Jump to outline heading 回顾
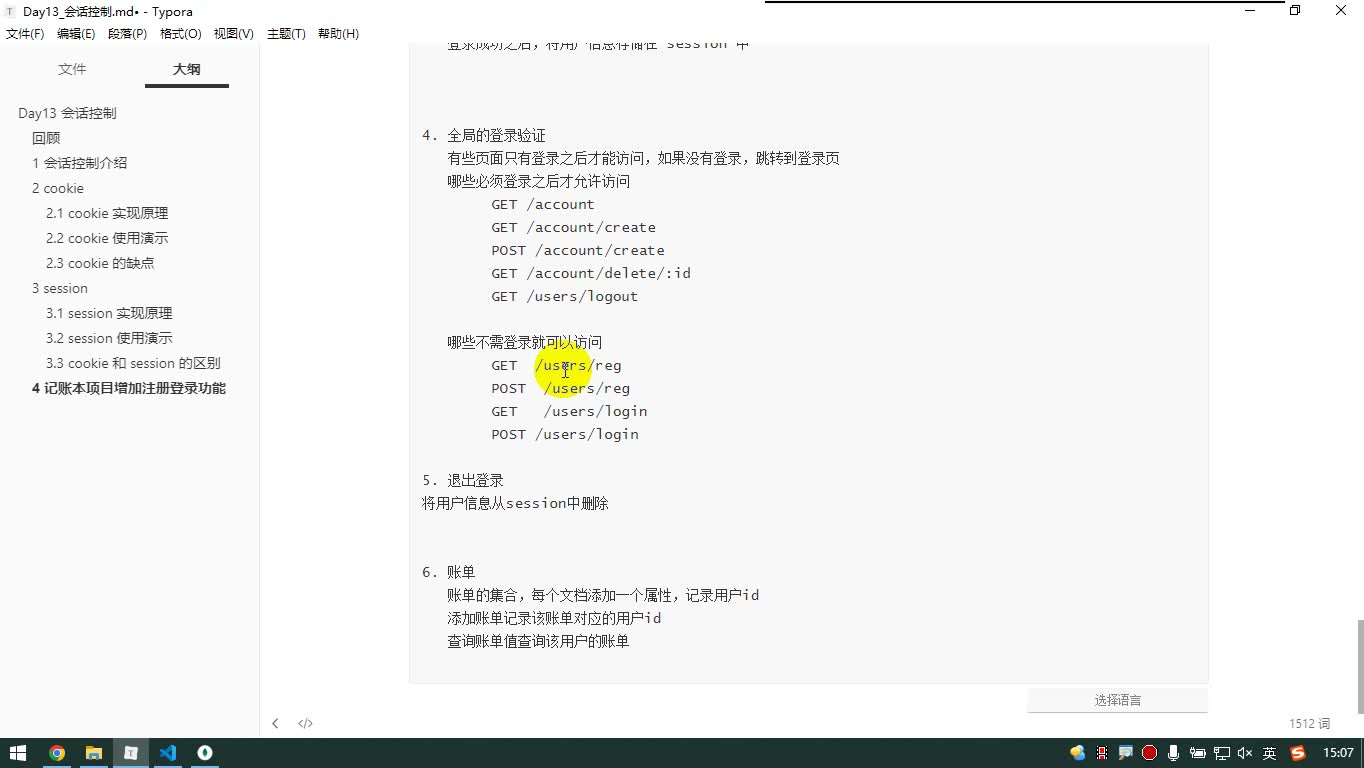The width and height of the screenshot is (1364, 768). (x=46, y=138)
